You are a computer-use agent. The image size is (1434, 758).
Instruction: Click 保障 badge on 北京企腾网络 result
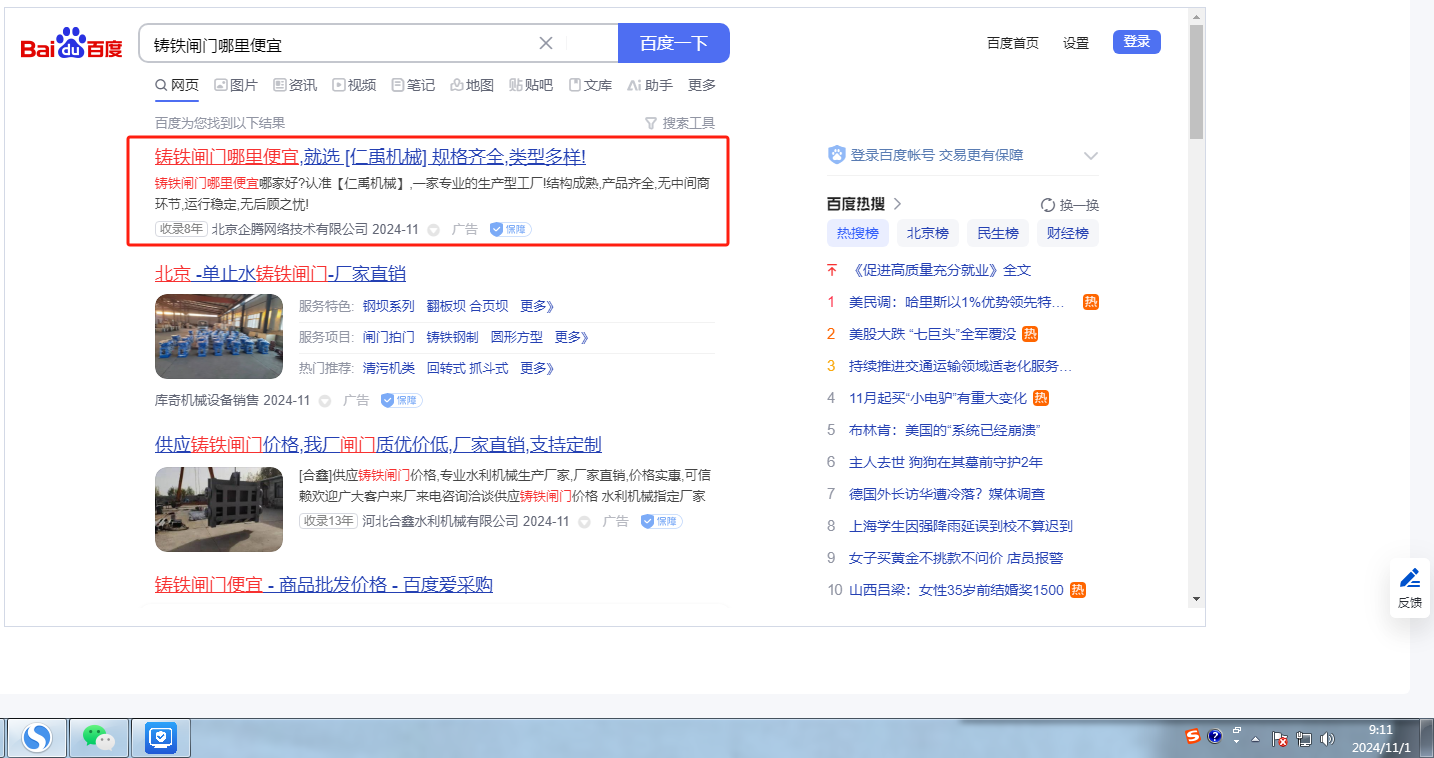click(x=510, y=229)
